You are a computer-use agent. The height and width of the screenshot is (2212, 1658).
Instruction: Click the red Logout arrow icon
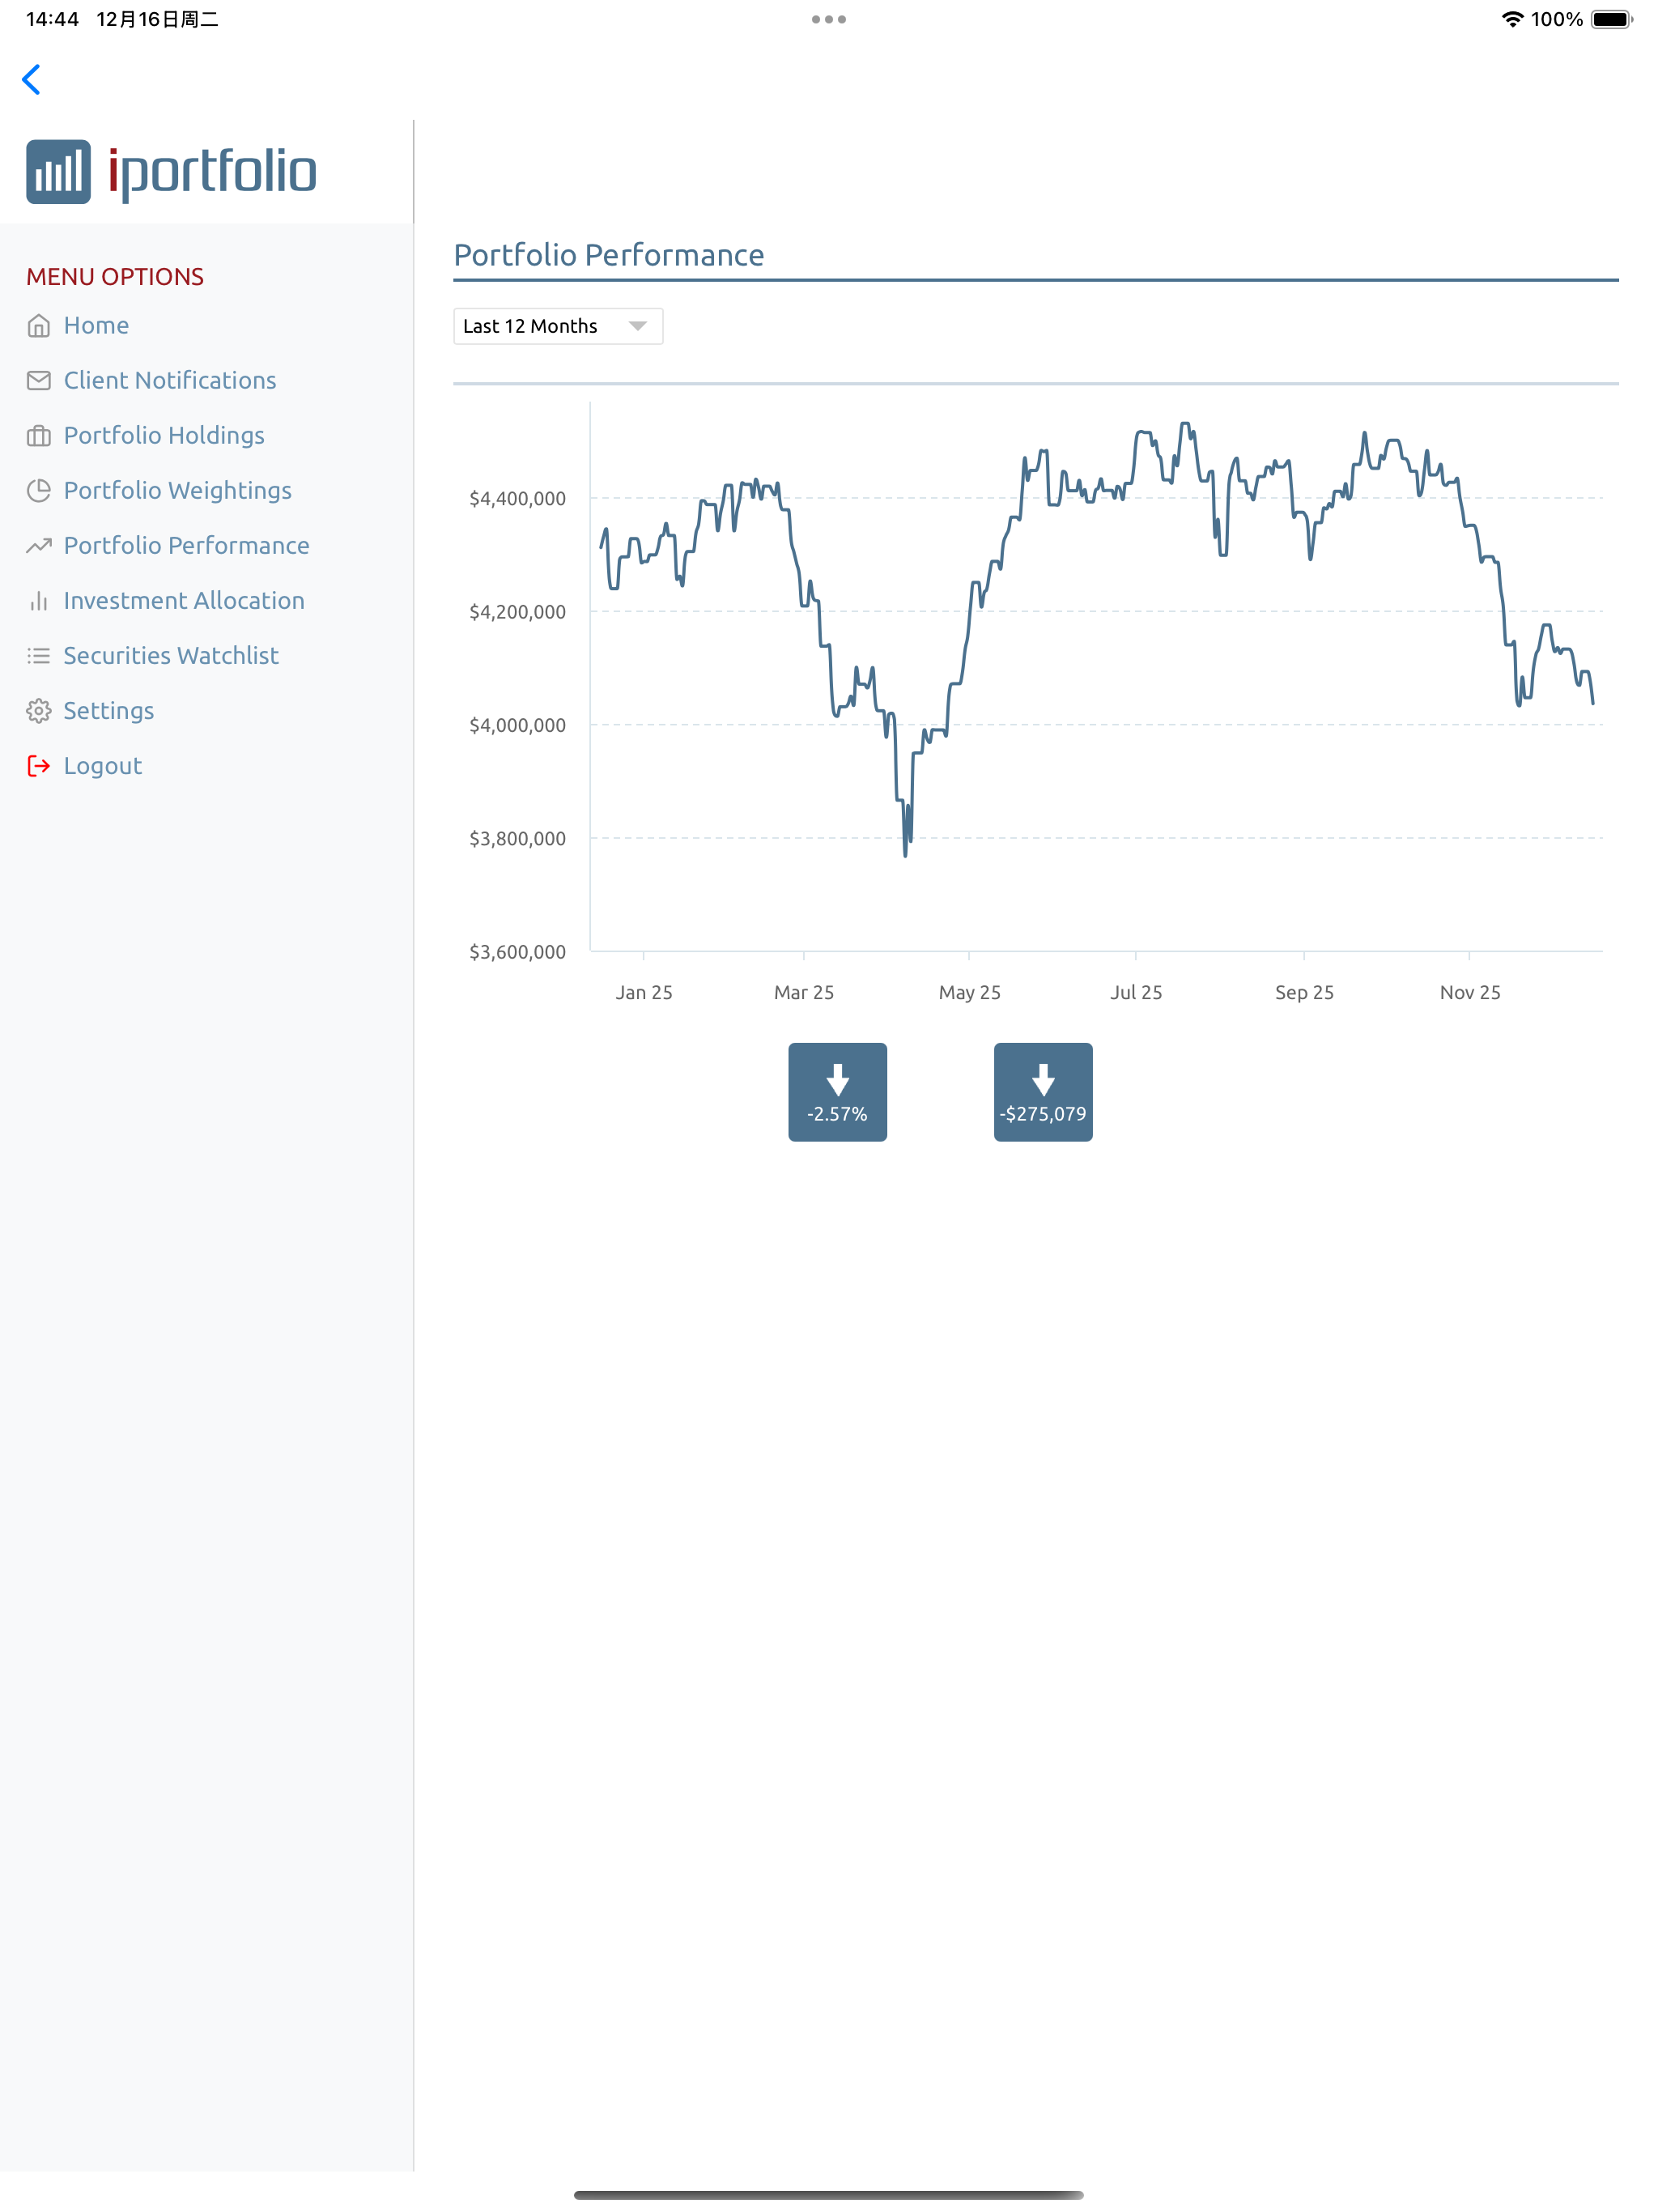39,766
